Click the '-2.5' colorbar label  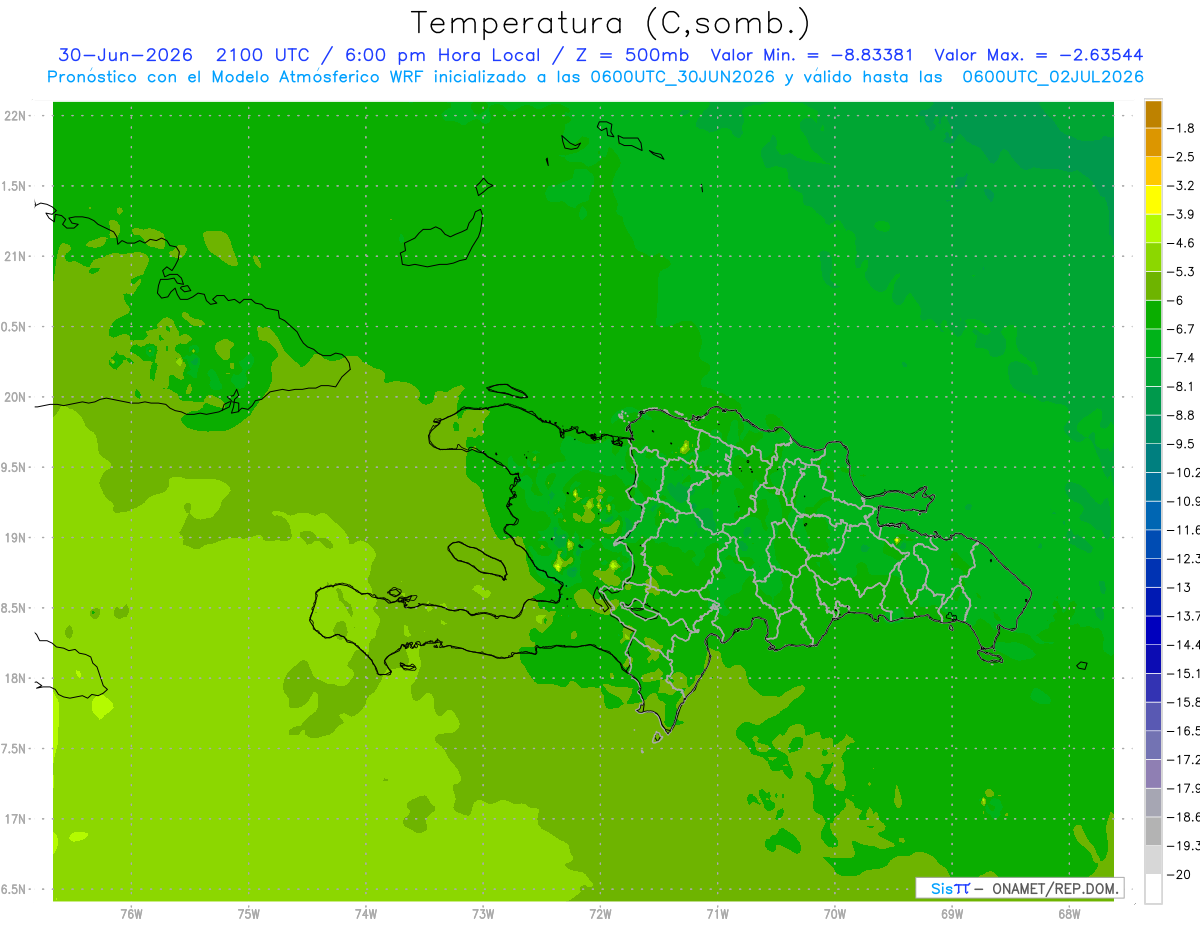coord(1182,157)
